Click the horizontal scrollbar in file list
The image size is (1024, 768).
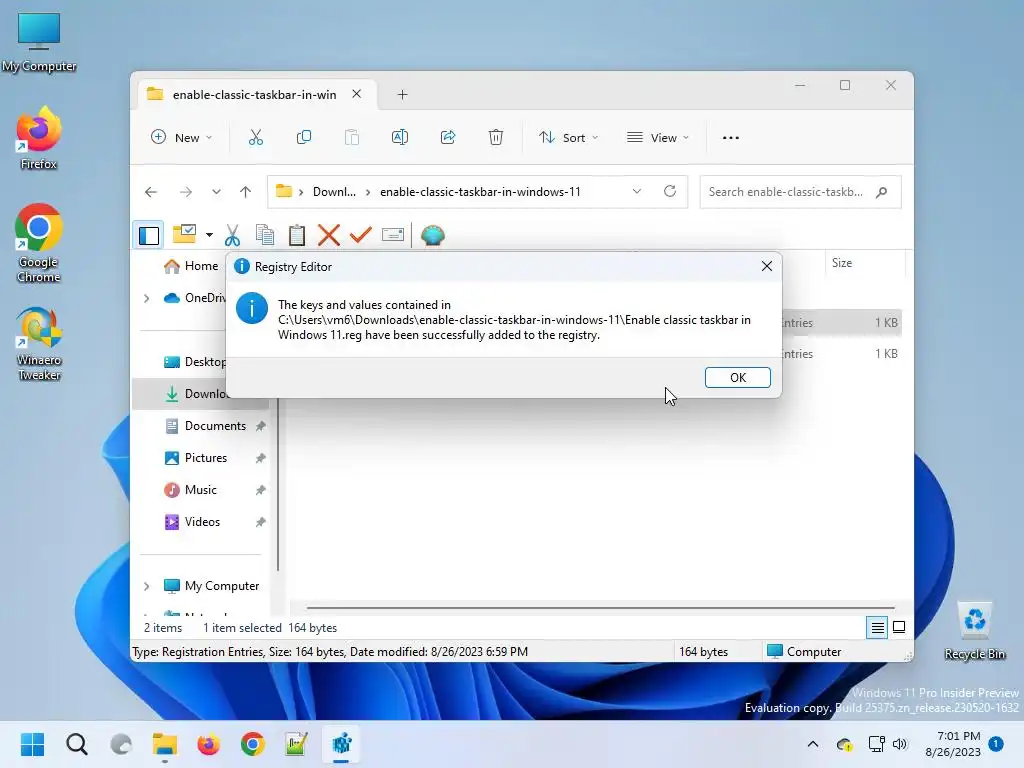[600, 608]
